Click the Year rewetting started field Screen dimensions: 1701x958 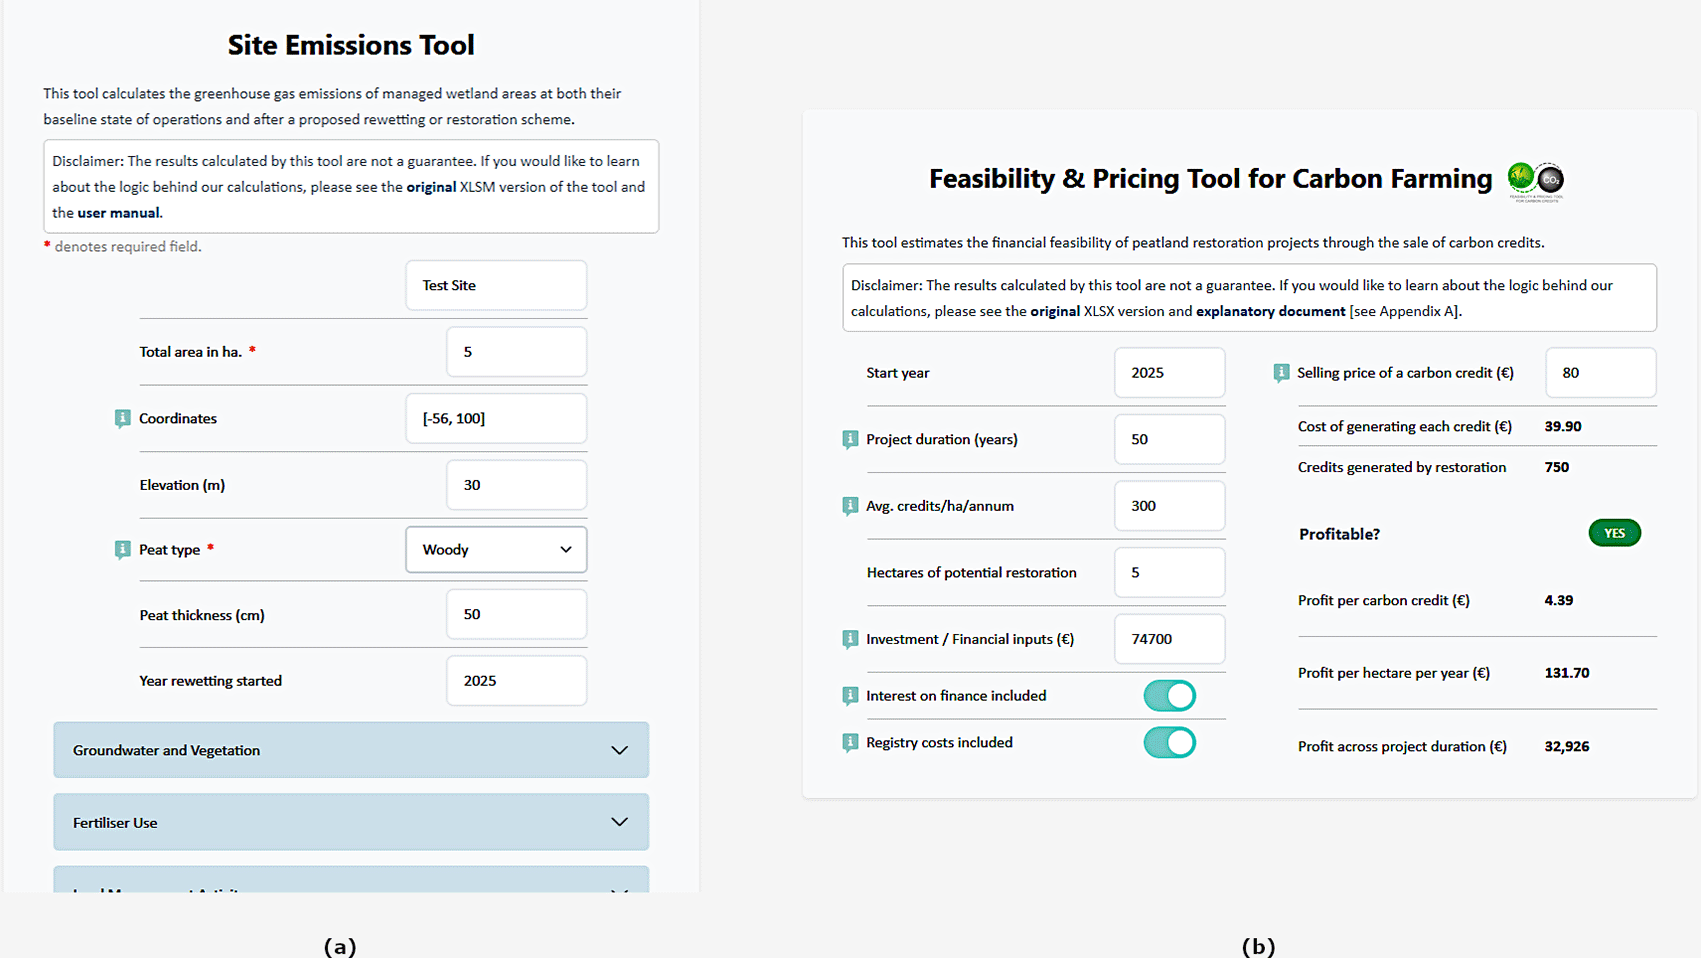(517, 681)
